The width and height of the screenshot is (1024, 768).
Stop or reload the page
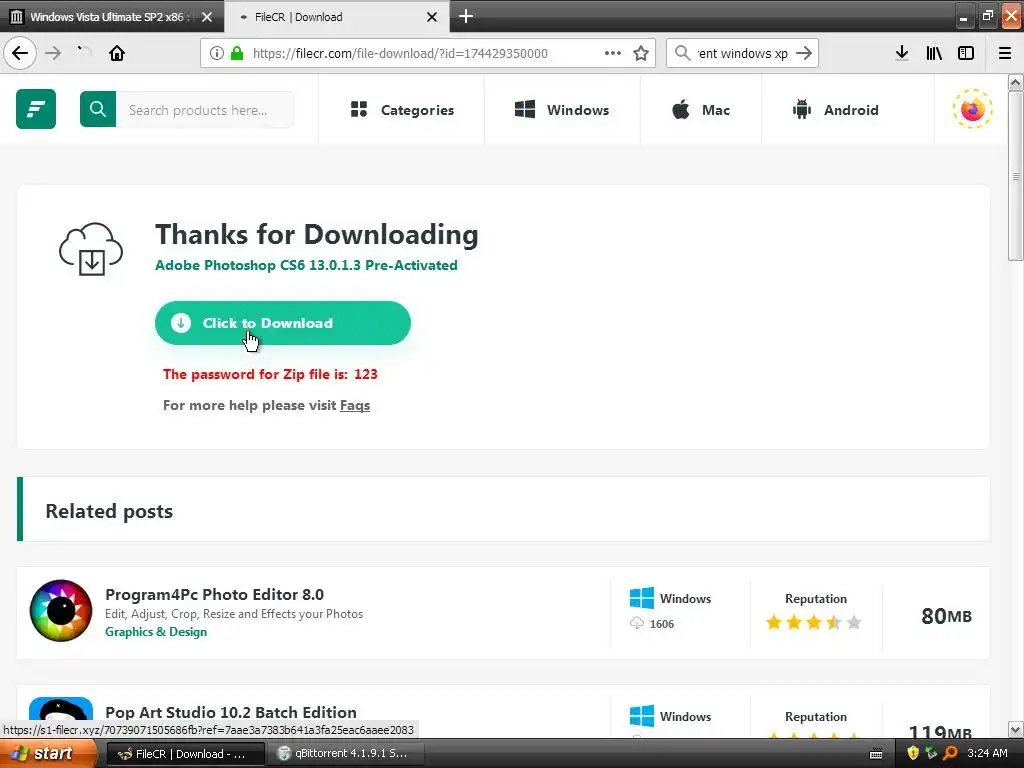click(x=84, y=52)
